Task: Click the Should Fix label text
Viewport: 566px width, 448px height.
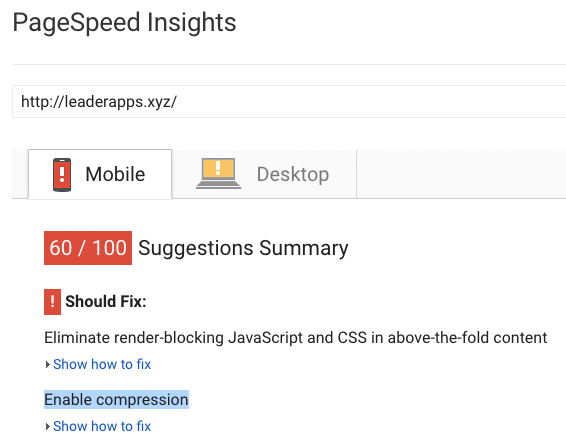Action: point(106,301)
